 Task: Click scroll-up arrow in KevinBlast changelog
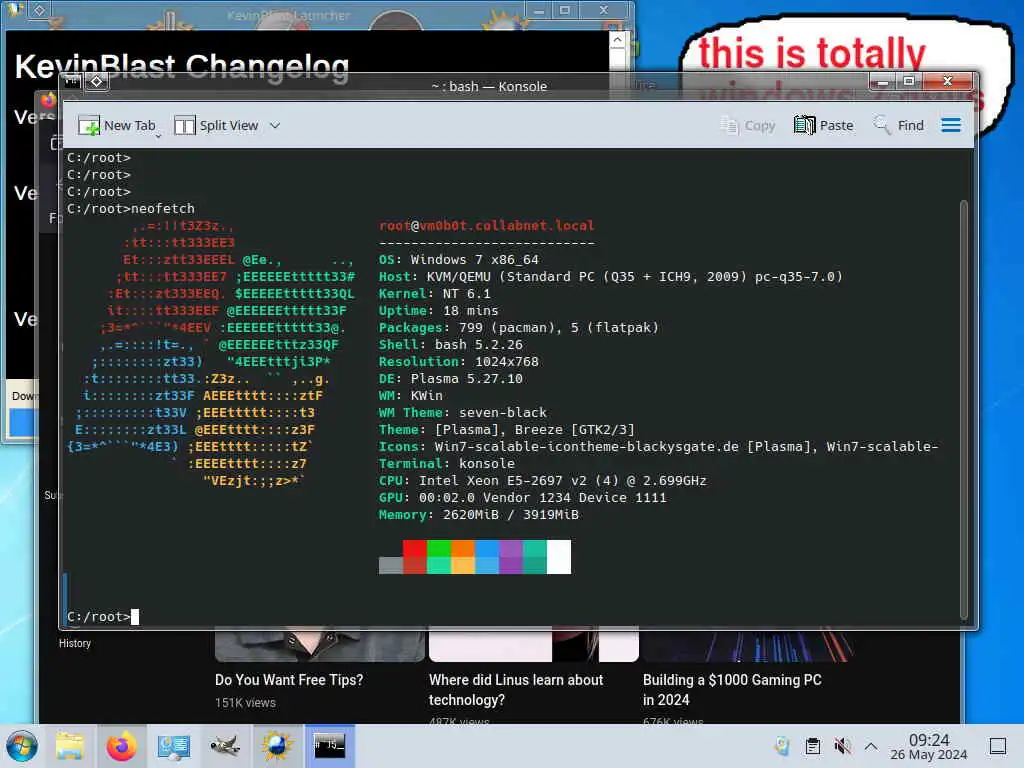point(617,40)
